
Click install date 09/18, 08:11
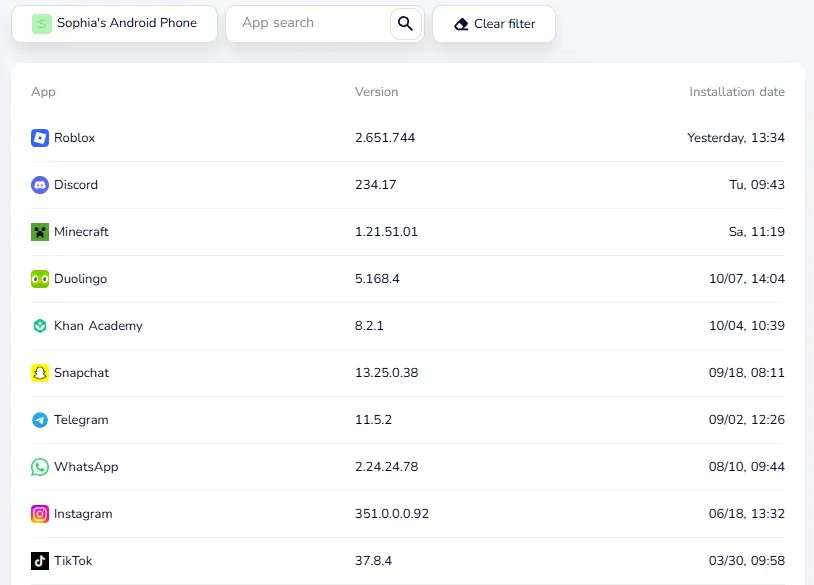click(747, 373)
